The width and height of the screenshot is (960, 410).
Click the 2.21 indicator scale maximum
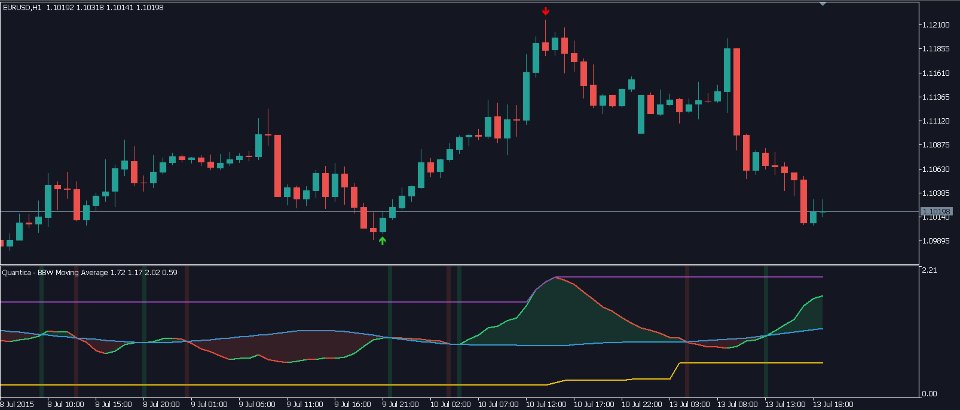[929, 269]
